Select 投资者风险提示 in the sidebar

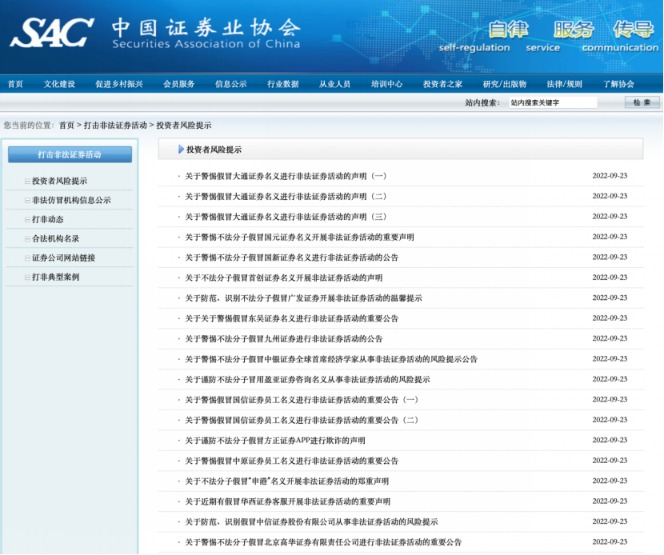pos(59,181)
